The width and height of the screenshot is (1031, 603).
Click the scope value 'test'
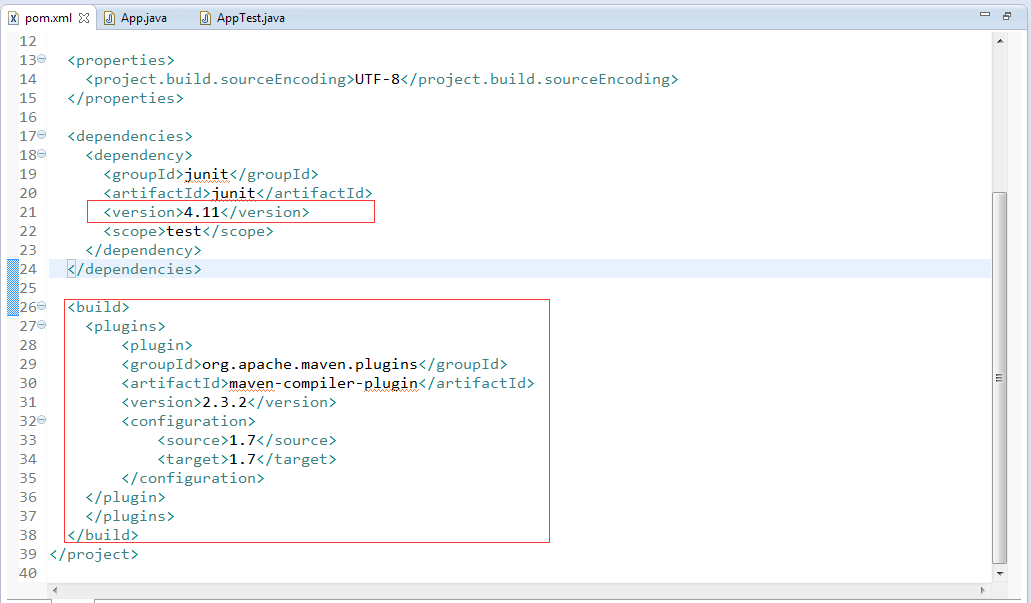click(184, 231)
